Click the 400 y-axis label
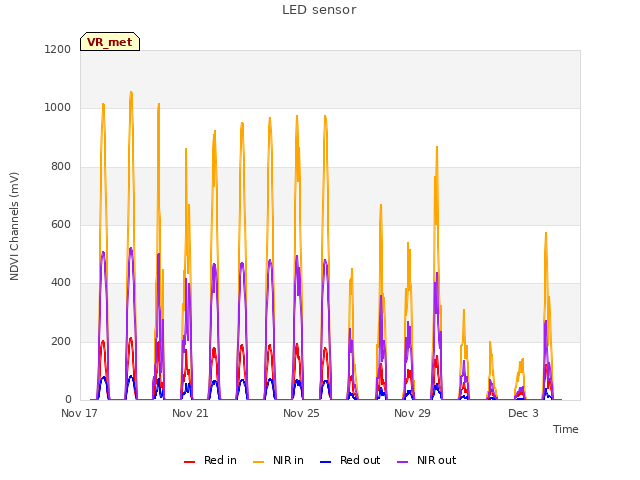The width and height of the screenshot is (640, 480). 61,282
